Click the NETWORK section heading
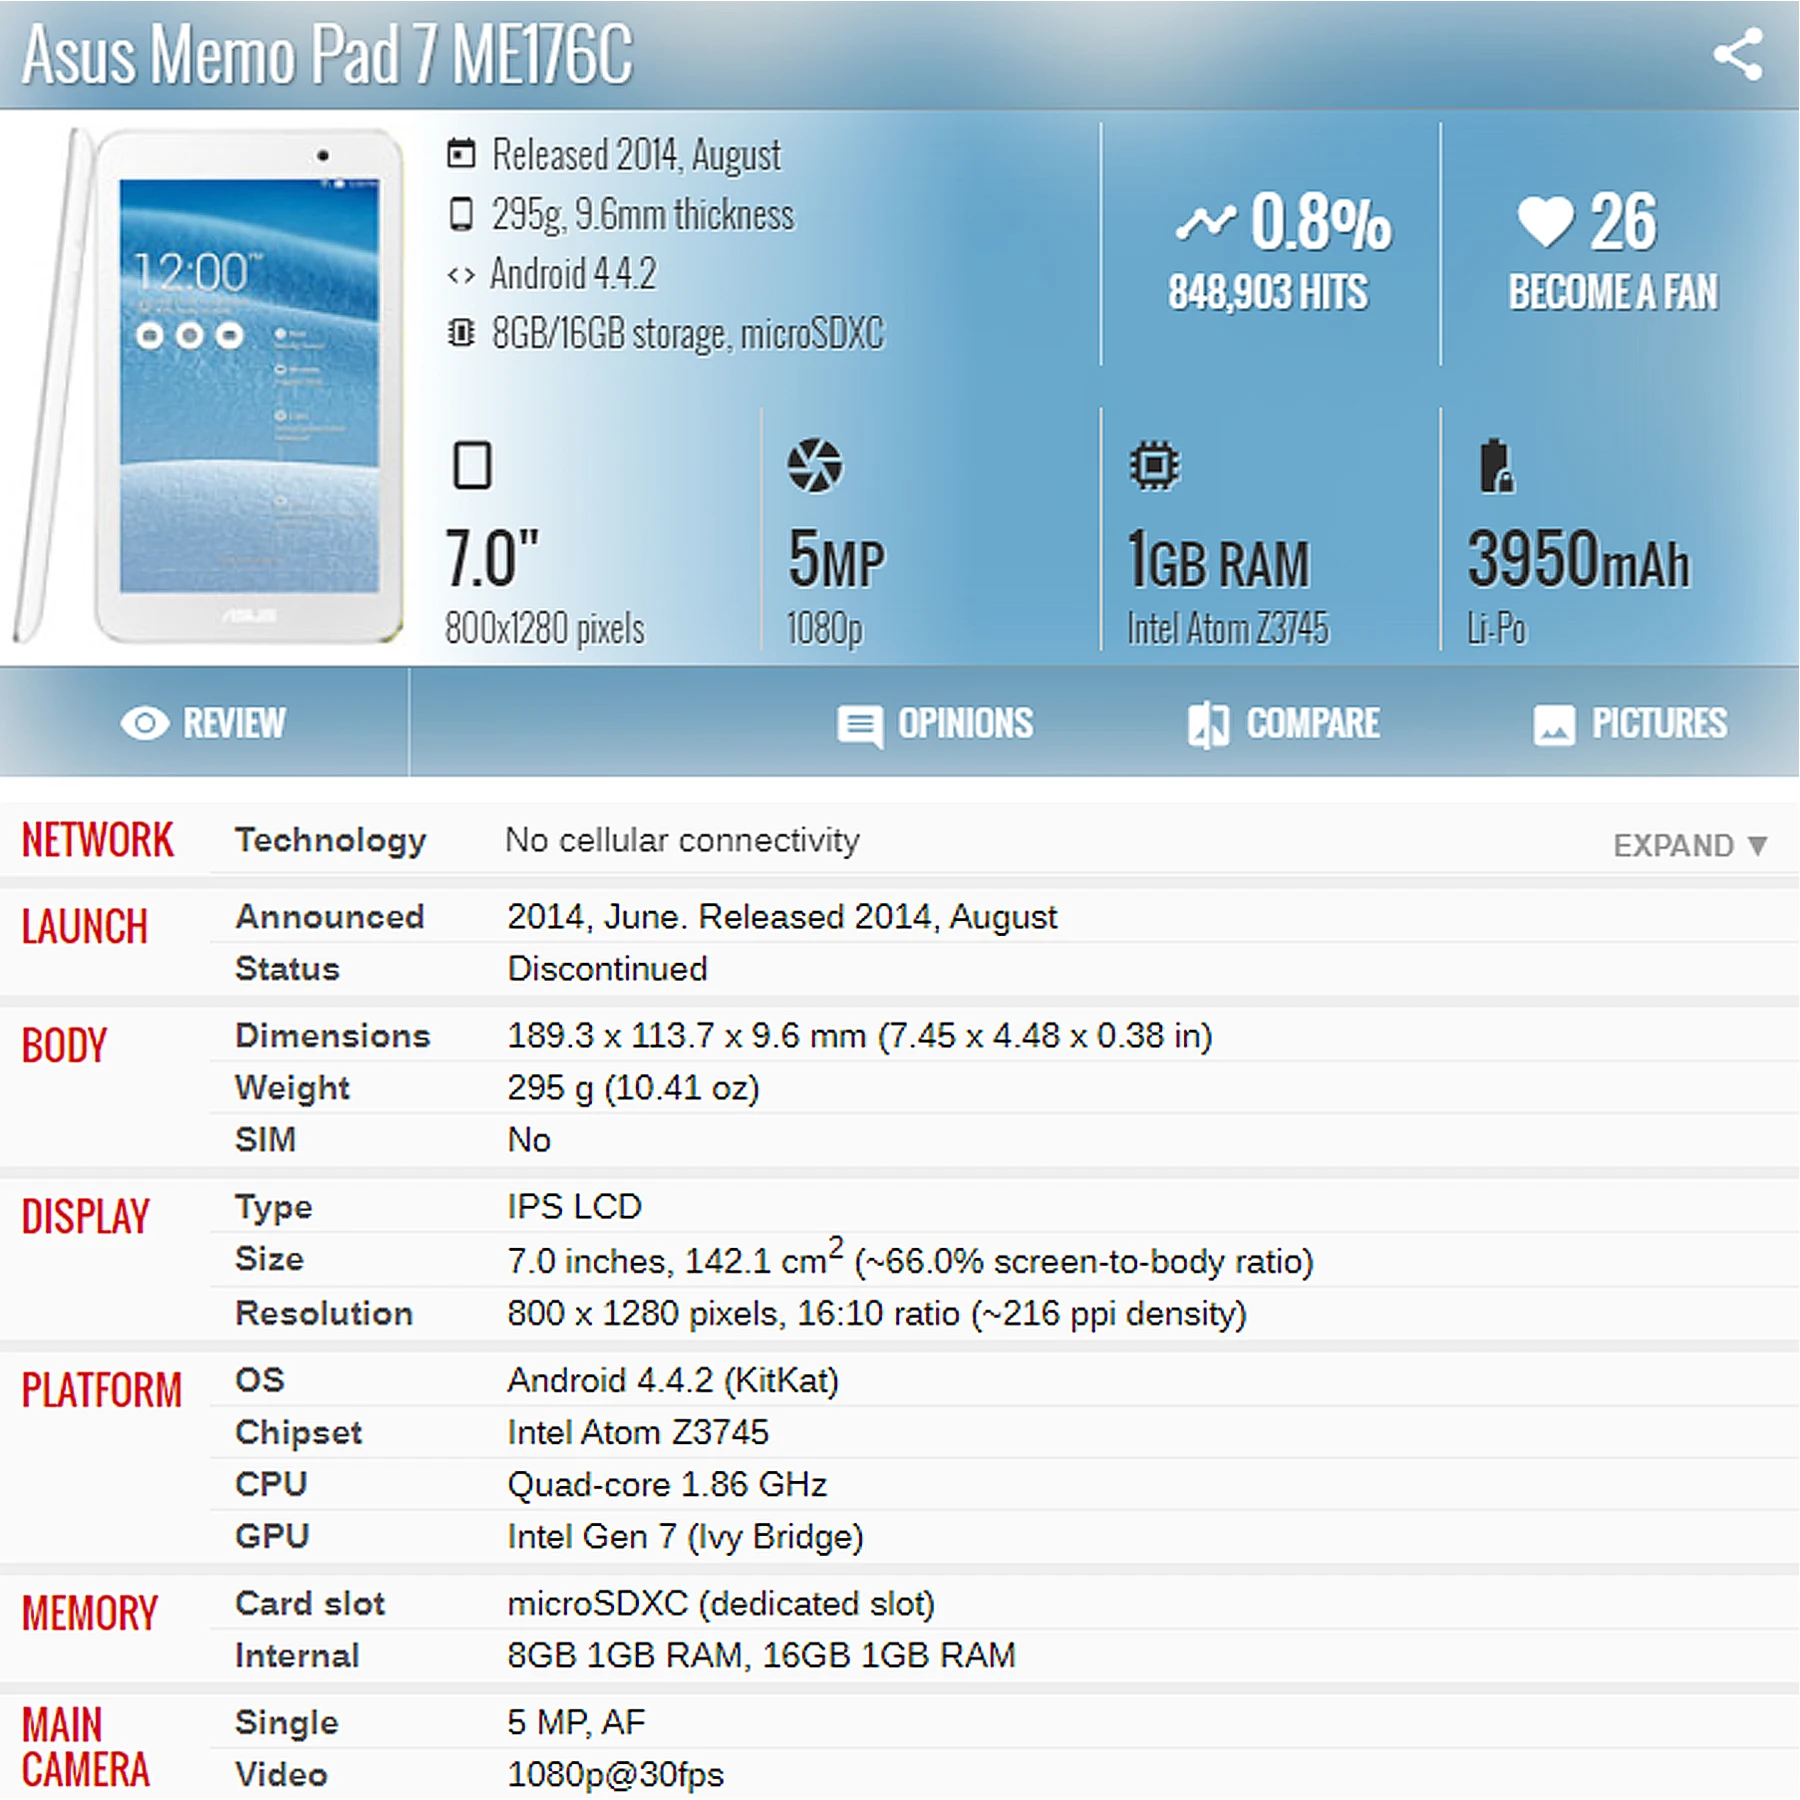Image resolution: width=1800 pixels, height=1800 pixels. 98,840
